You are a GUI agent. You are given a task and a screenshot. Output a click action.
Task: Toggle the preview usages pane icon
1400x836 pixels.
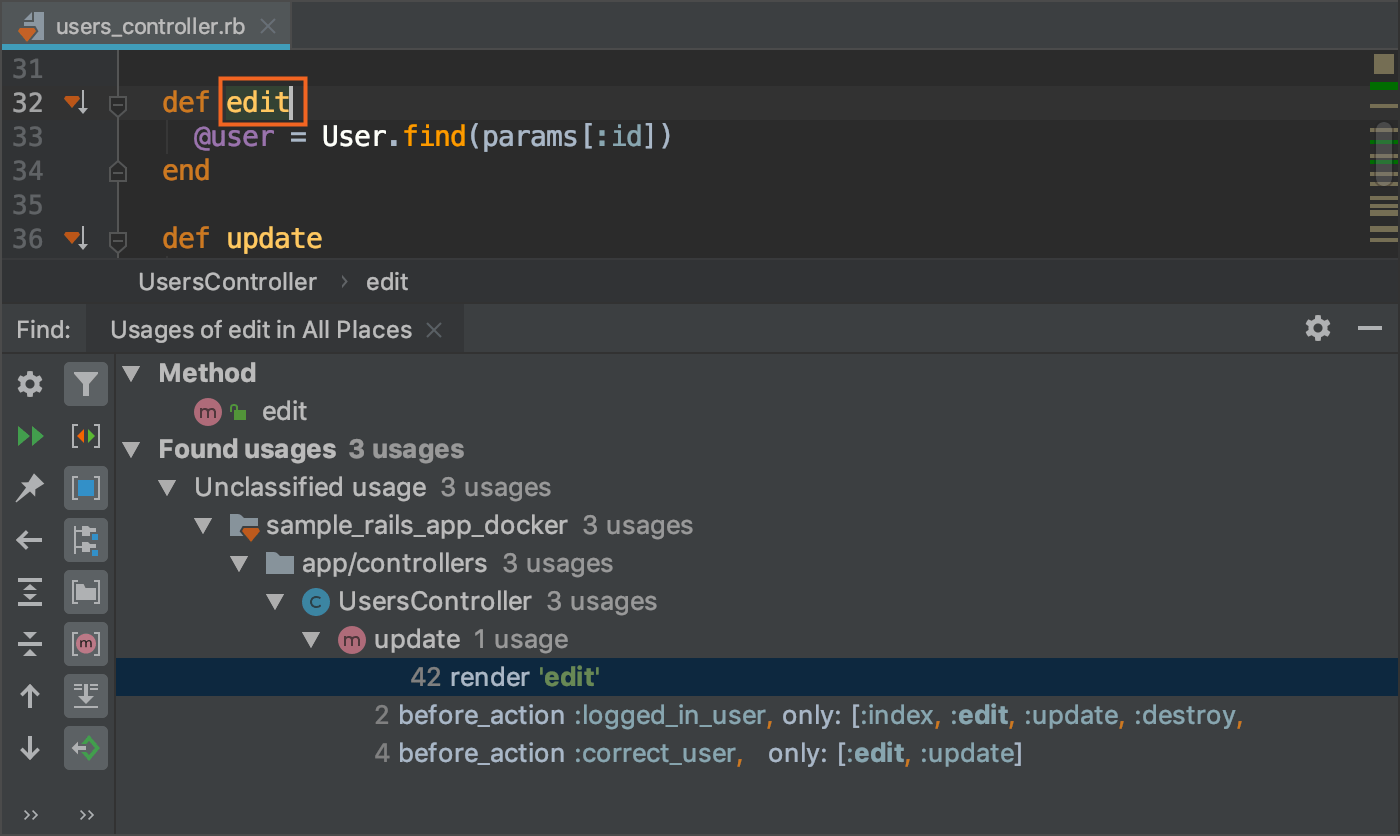coord(85,488)
